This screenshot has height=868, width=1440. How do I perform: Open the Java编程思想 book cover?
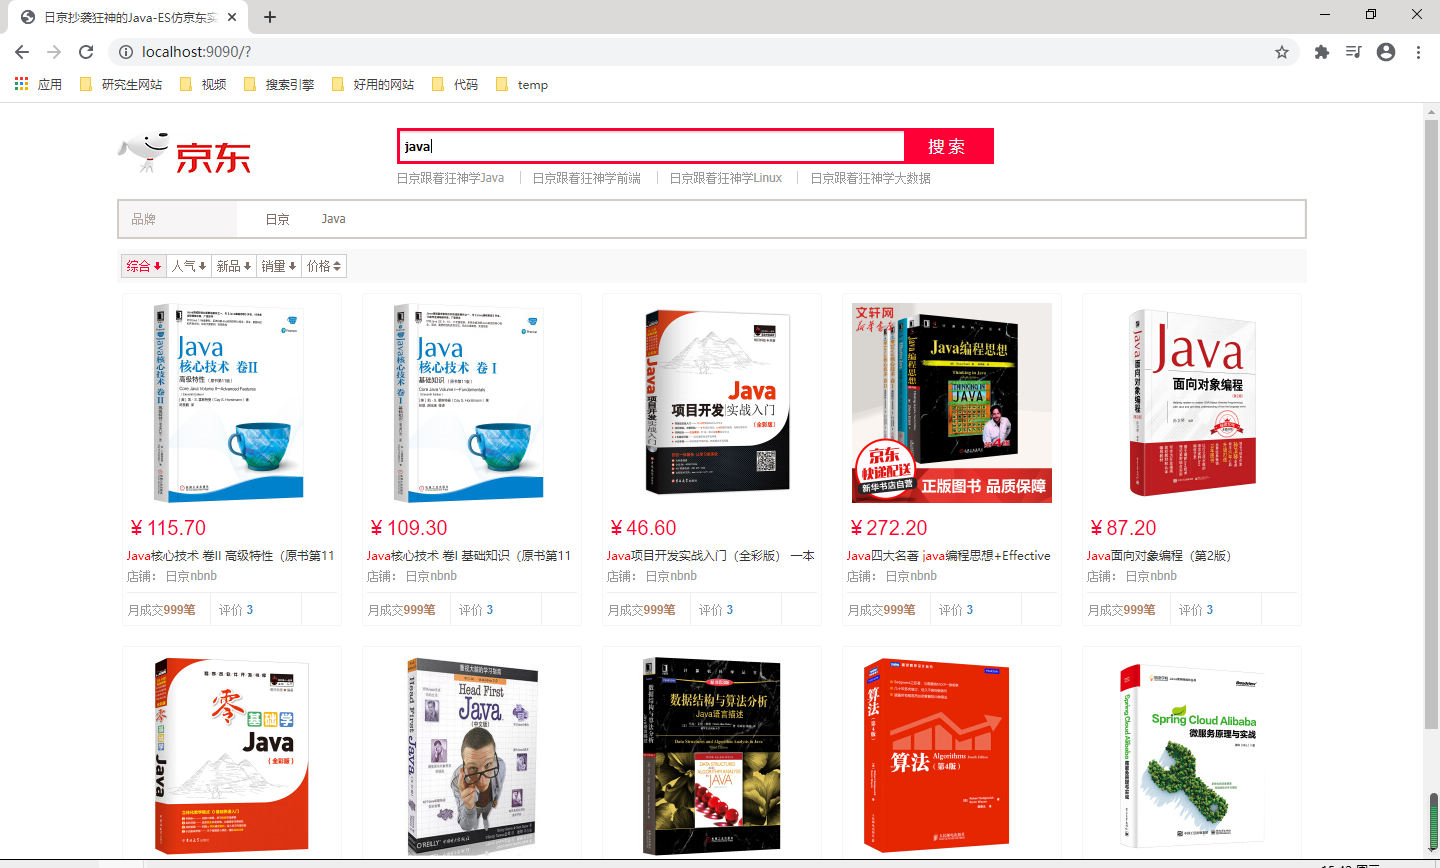point(951,403)
